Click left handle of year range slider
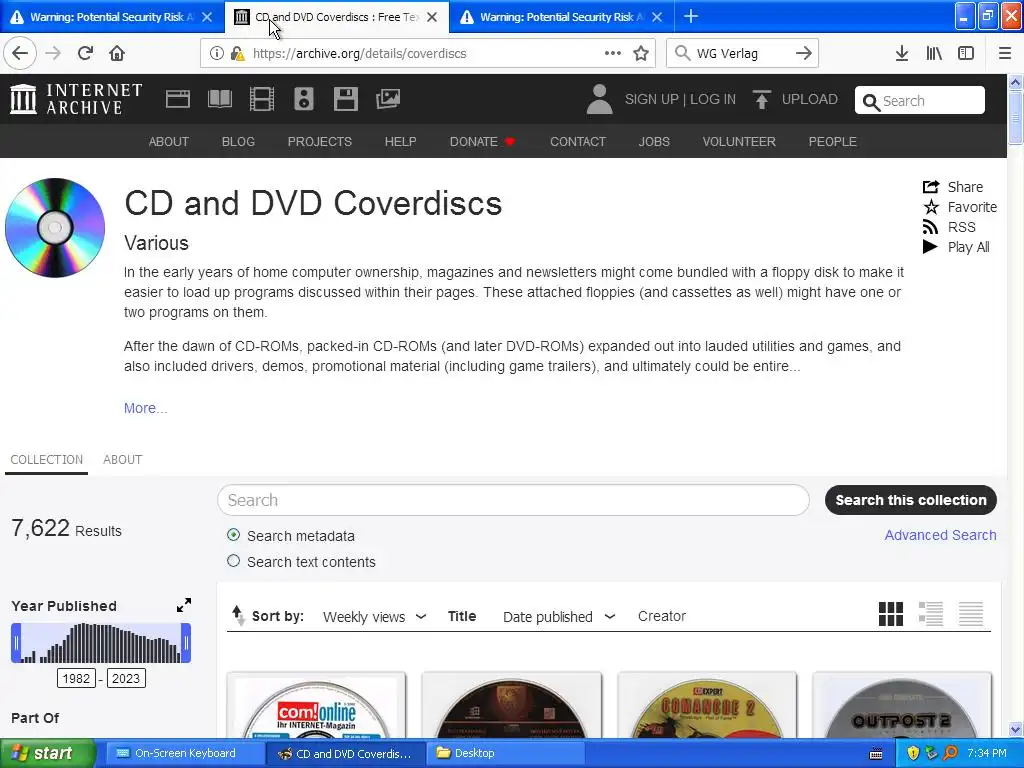The height and width of the screenshot is (768, 1024). click(x=16, y=643)
